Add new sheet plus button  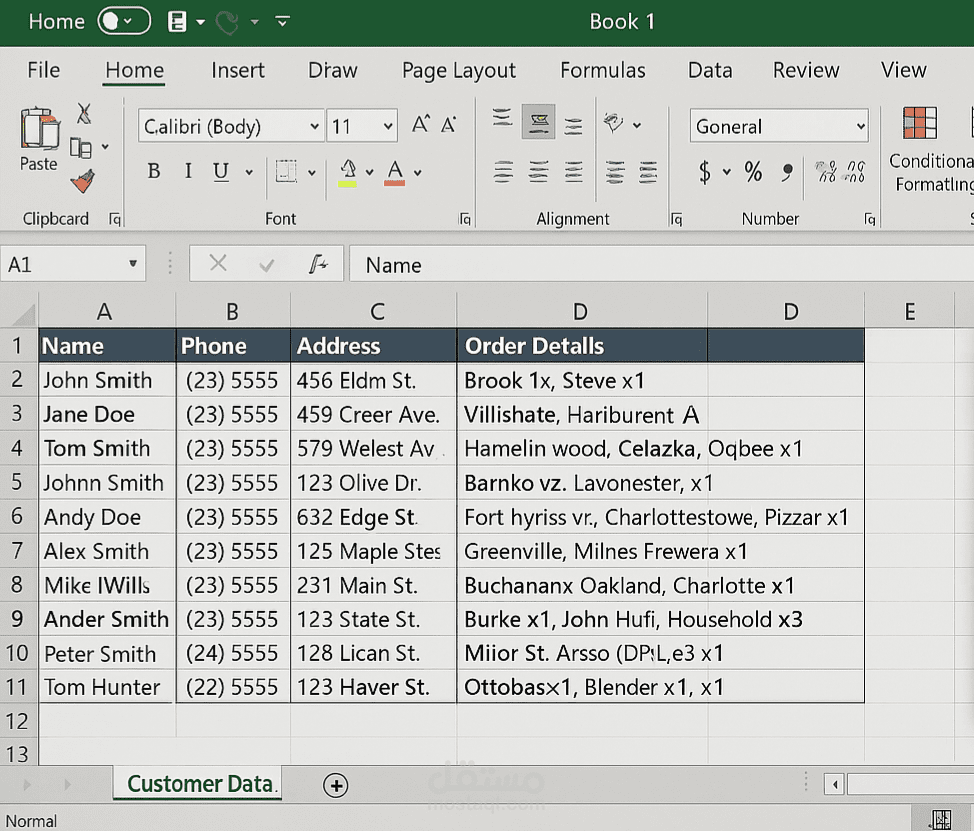pos(335,786)
